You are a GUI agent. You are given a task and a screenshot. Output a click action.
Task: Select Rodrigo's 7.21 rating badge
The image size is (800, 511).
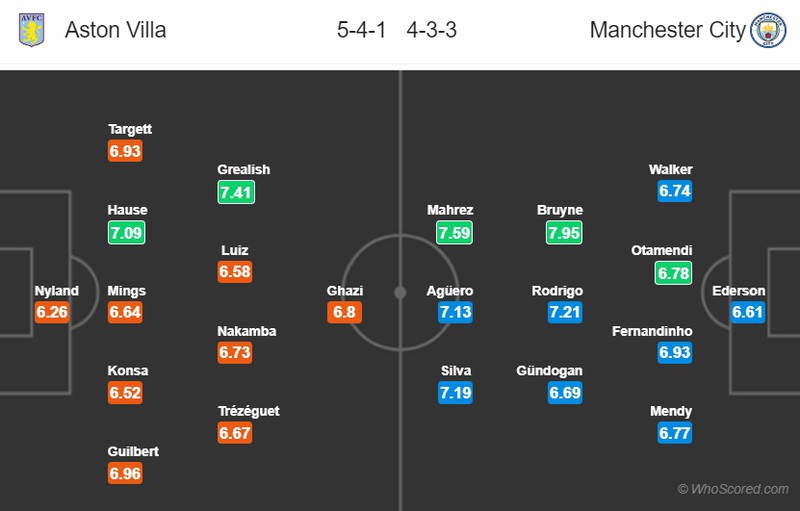565,313
